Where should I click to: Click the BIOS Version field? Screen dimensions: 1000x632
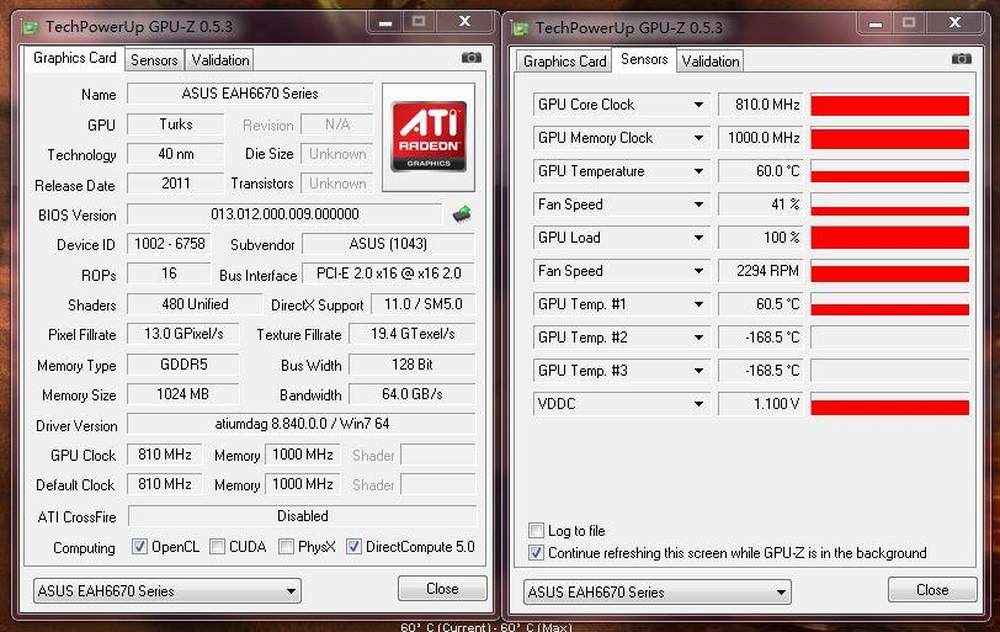coord(284,214)
